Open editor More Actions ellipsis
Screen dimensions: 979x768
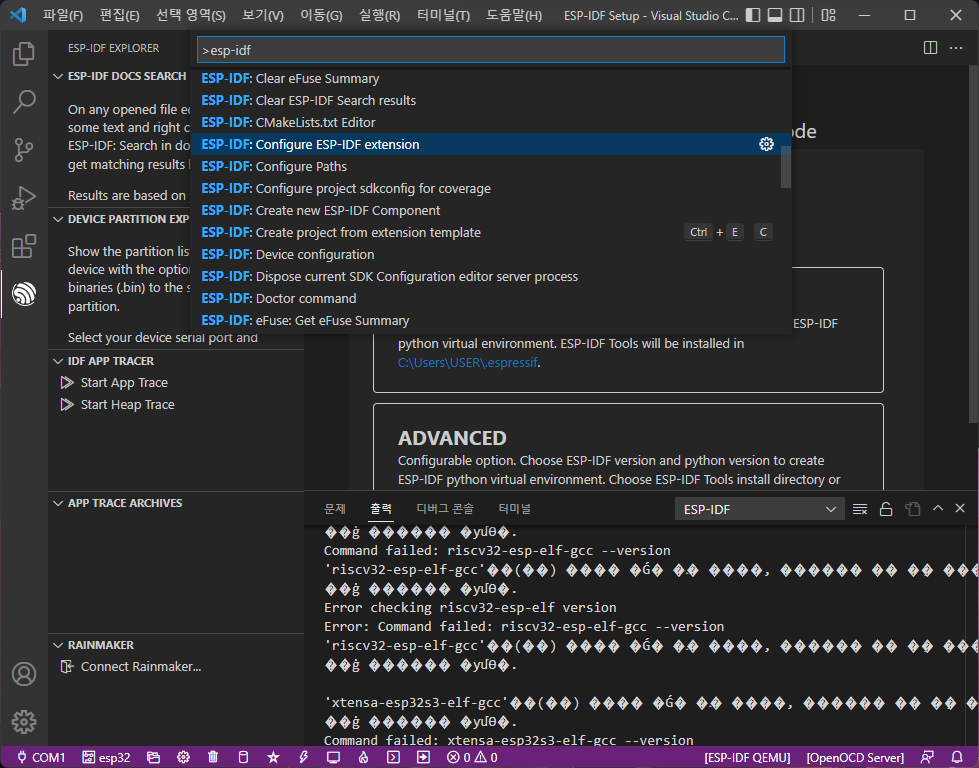click(956, 48)
